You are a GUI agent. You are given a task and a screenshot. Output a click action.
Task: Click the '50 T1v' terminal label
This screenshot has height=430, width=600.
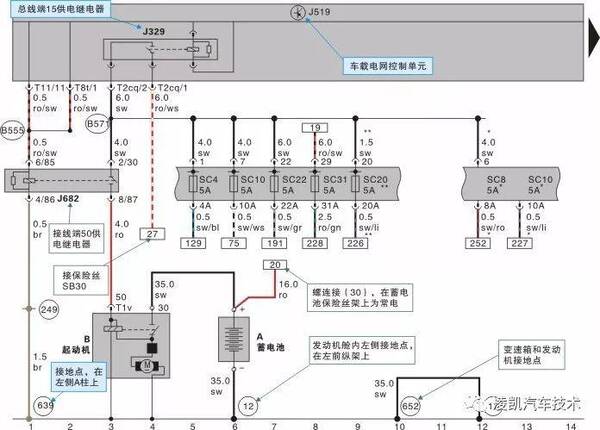[124, 302]
